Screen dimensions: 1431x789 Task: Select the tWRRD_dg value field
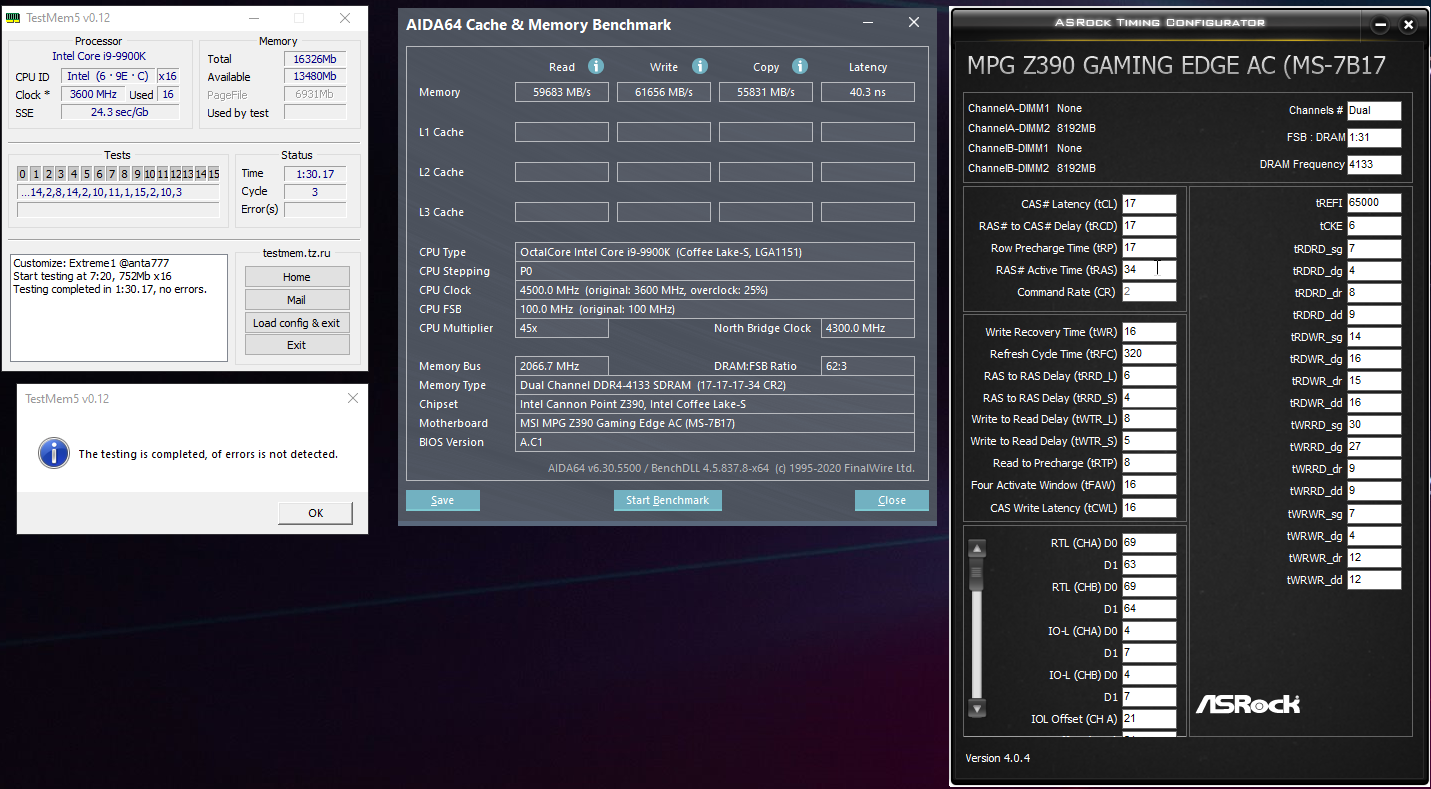coord(1374,447)
